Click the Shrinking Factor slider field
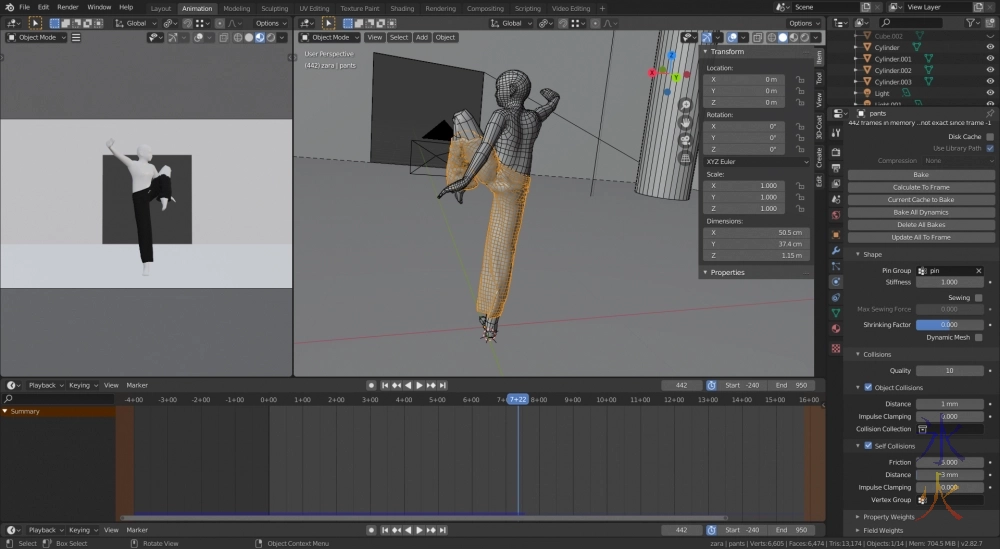This screenshot has height=549, width=1000. [949, 324]
